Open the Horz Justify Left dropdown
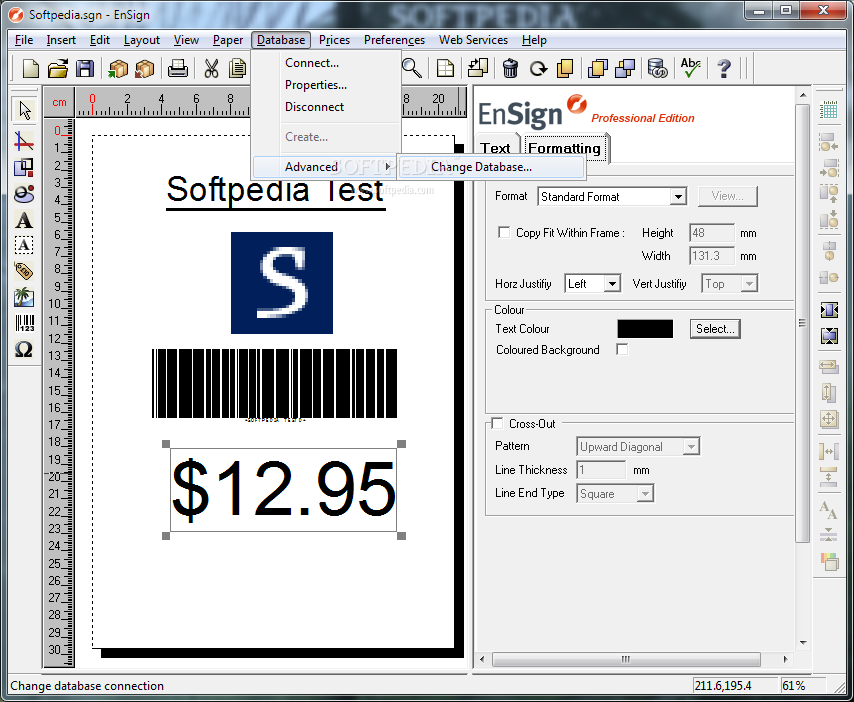Image resolution: width=854 pixels, height=702 pixels. click(612, 284)
